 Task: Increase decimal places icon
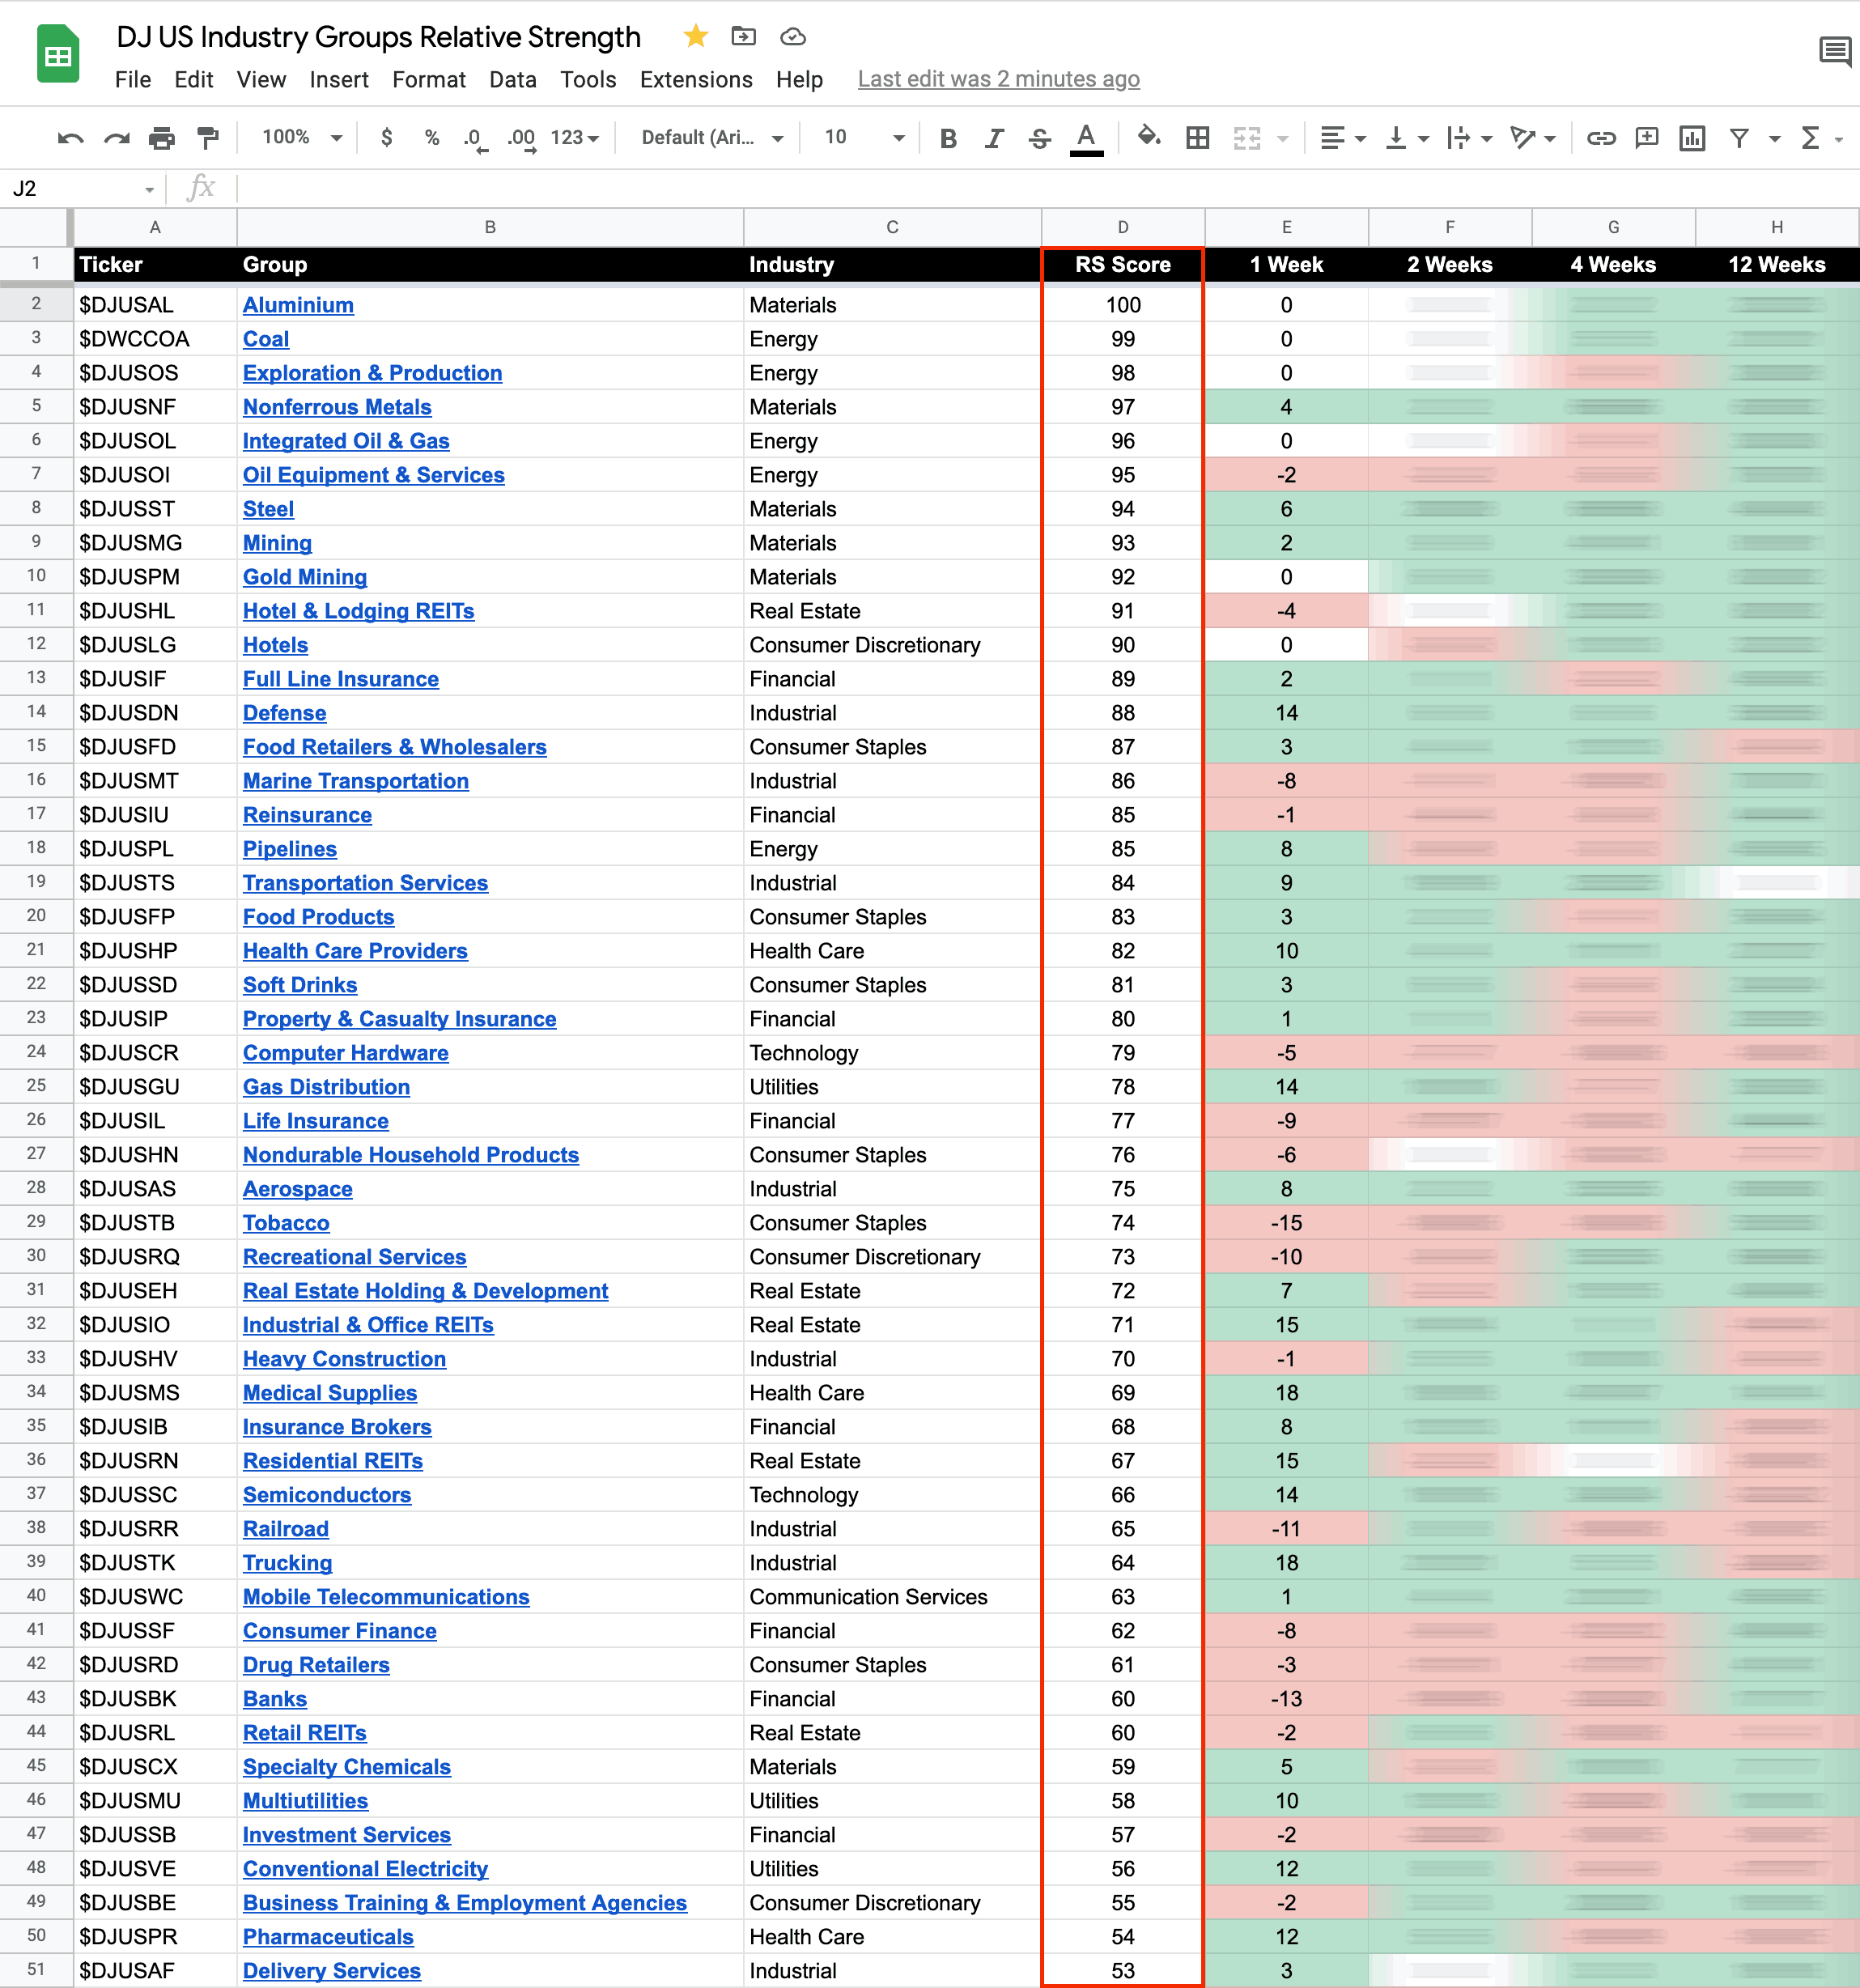(521, 138)
